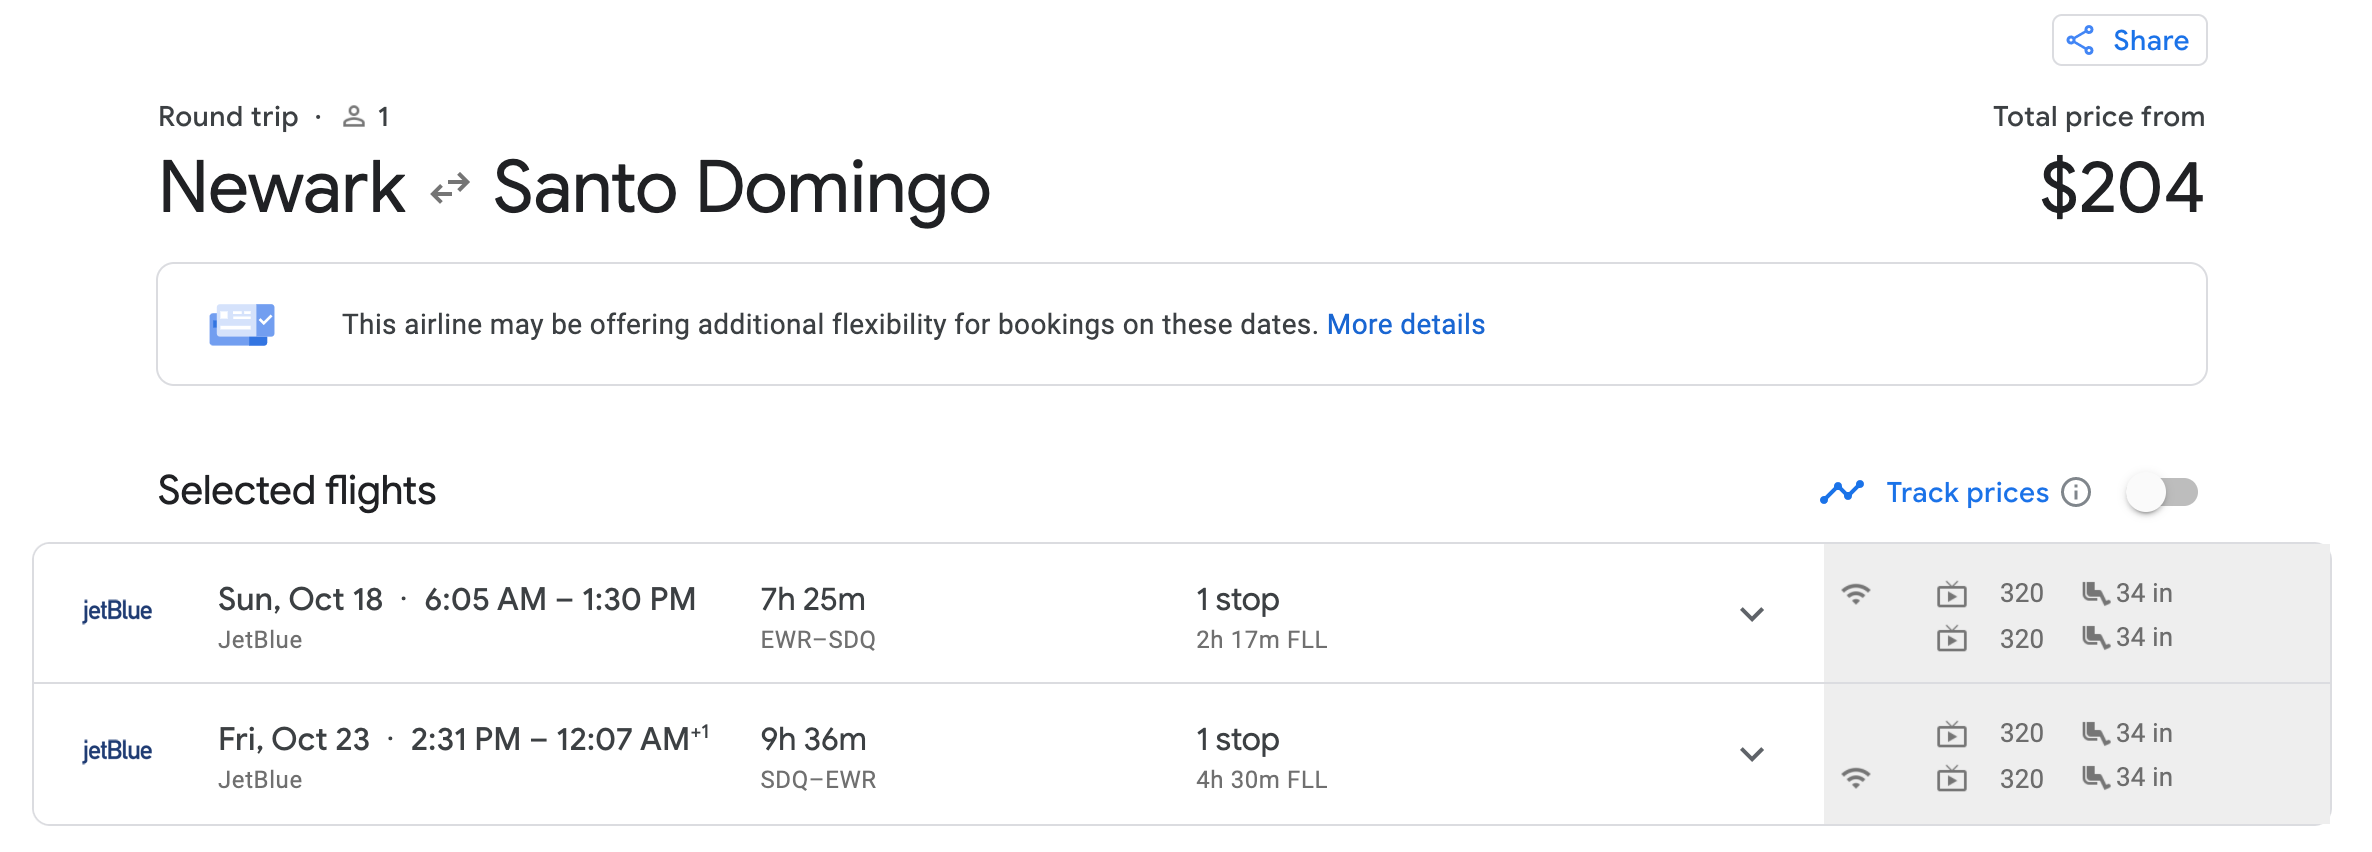The image size is (2372, 852).
Task: Click the round-trip arrows icon between cities
Action: coord(450,188)
